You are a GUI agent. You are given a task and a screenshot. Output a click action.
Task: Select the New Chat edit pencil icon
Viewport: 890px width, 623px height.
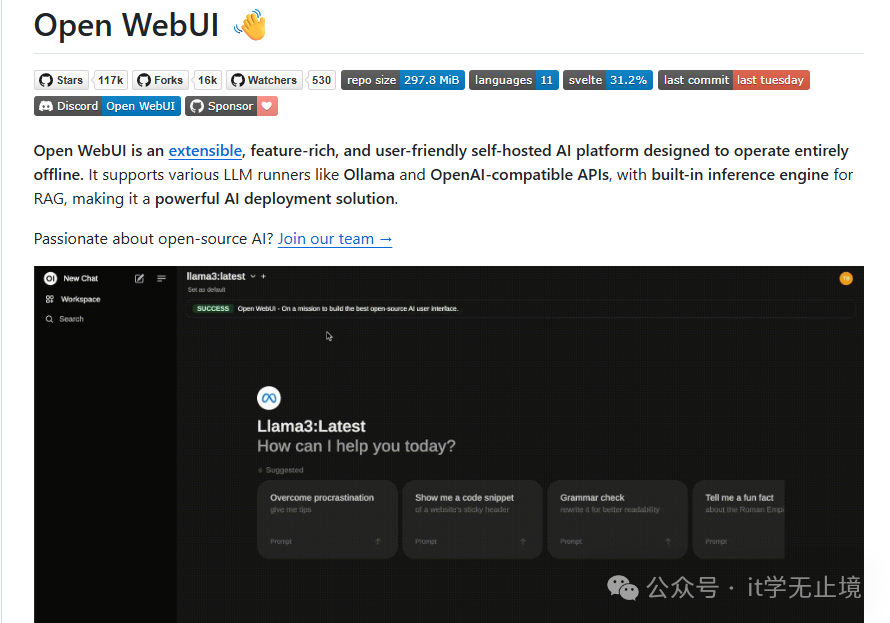139,278
